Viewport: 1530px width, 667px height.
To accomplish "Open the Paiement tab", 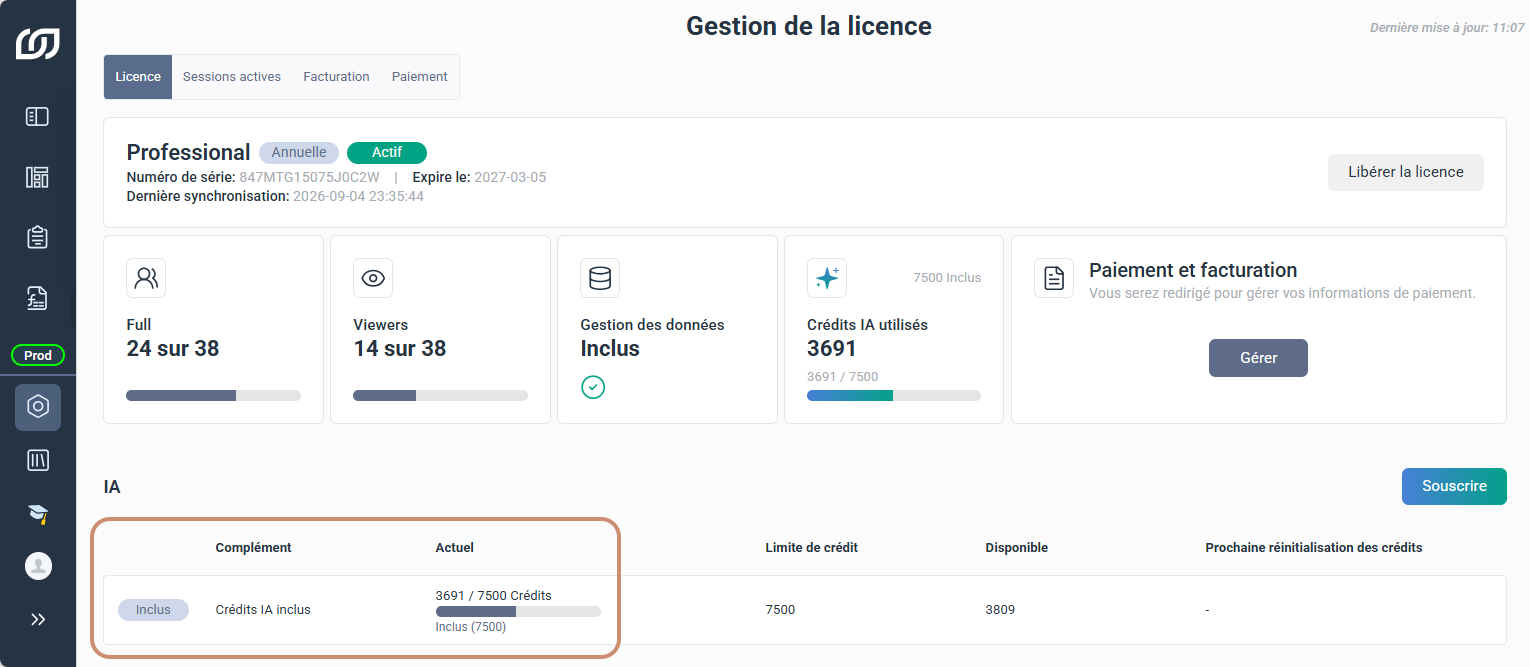I will [420, 77].
